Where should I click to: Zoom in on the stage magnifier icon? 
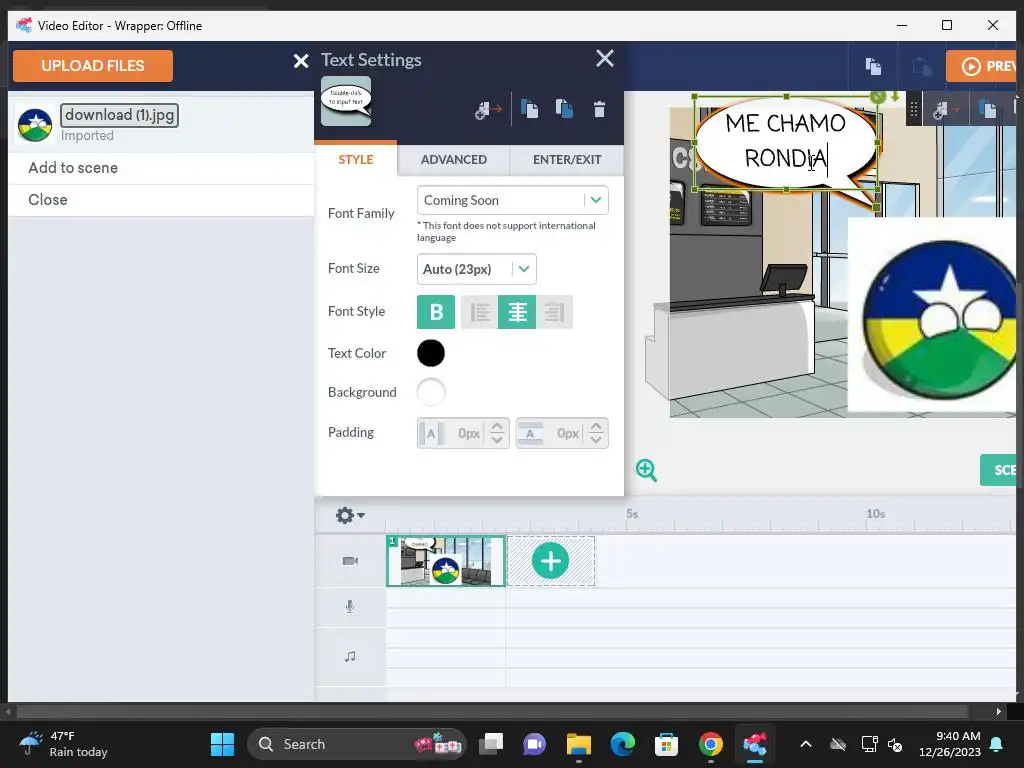pos(647,470)
